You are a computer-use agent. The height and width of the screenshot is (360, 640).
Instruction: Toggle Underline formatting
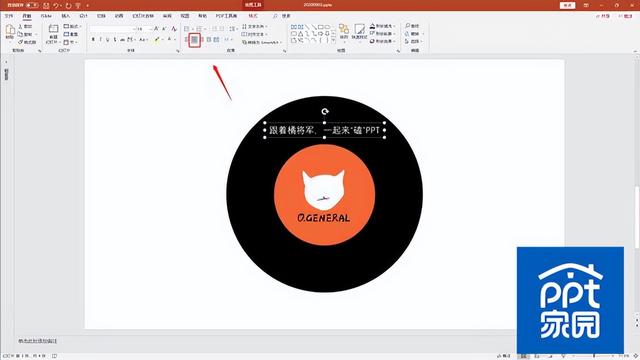[x=108, y=40]
